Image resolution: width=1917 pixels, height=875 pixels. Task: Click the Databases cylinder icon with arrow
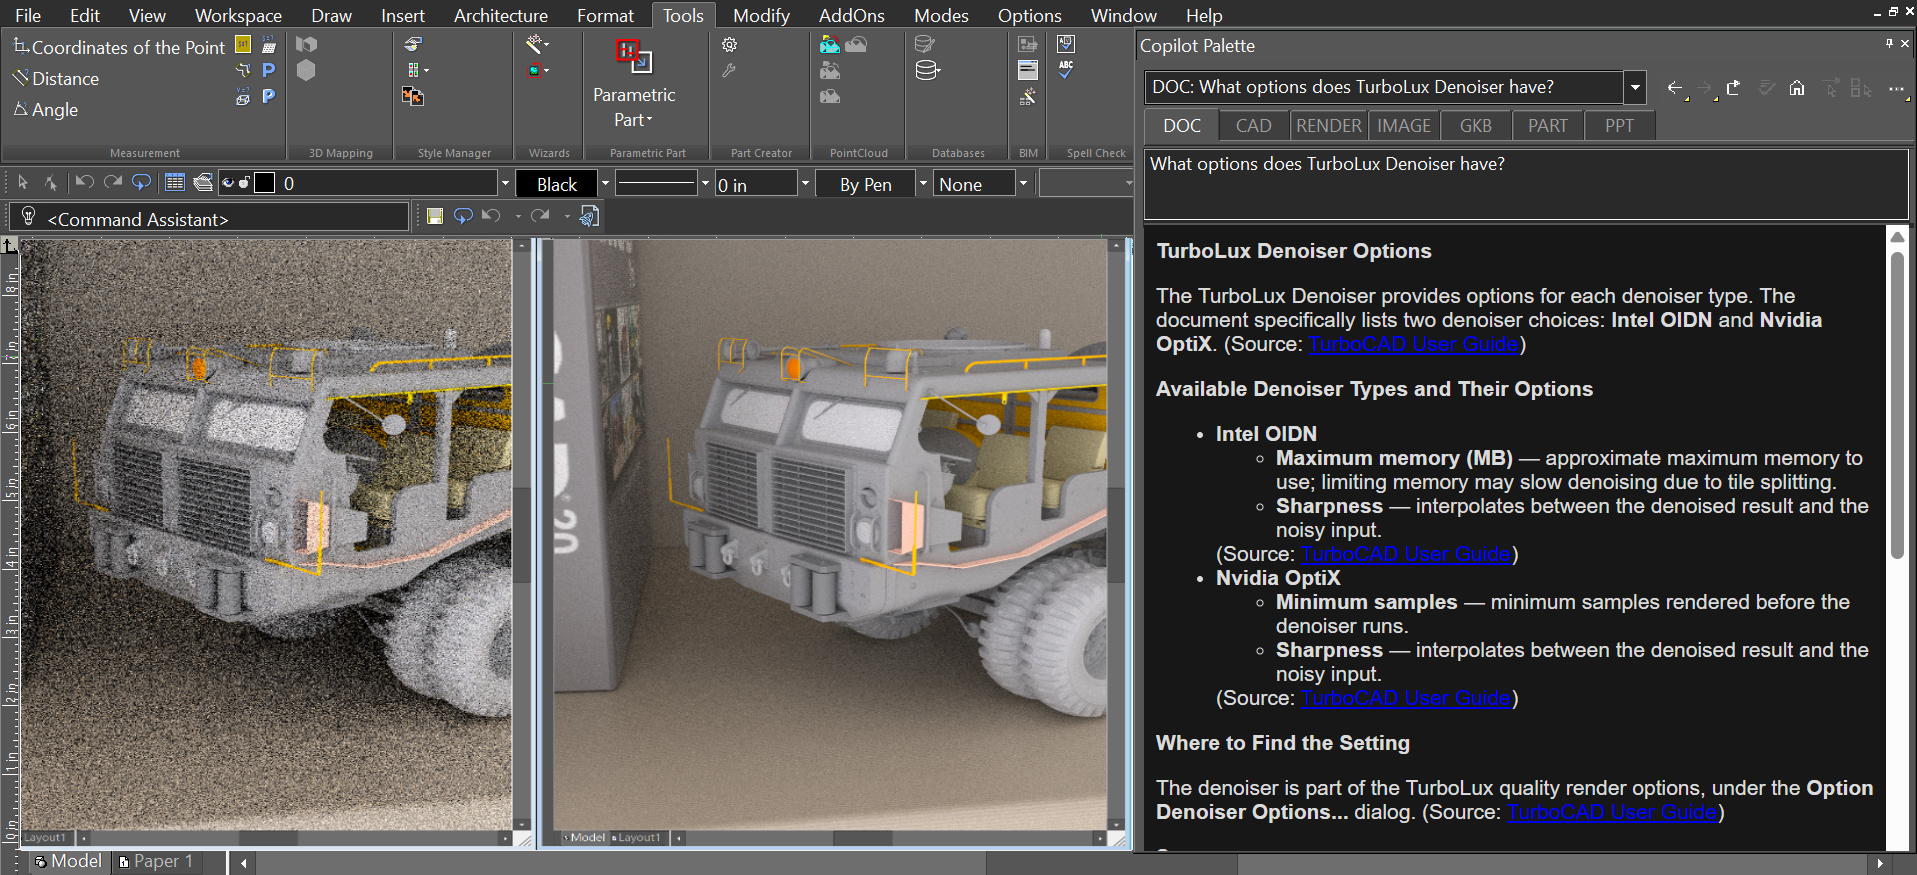pos(928,71)
